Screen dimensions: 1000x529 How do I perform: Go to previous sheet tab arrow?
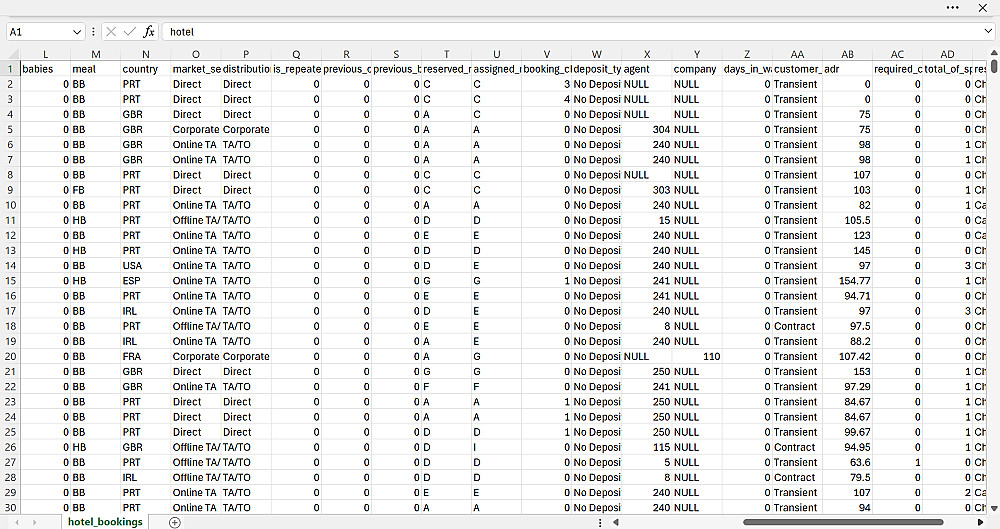pyautogui.click(x=17, y=522)
